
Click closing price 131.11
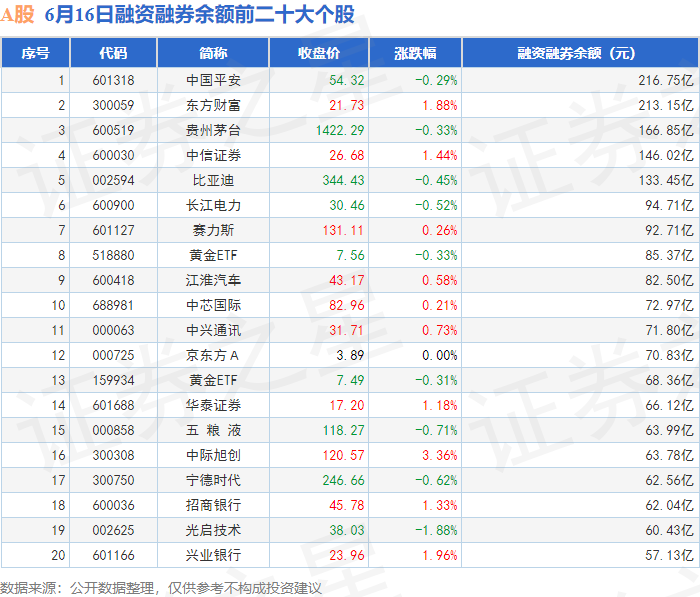[x=343, y=230]
